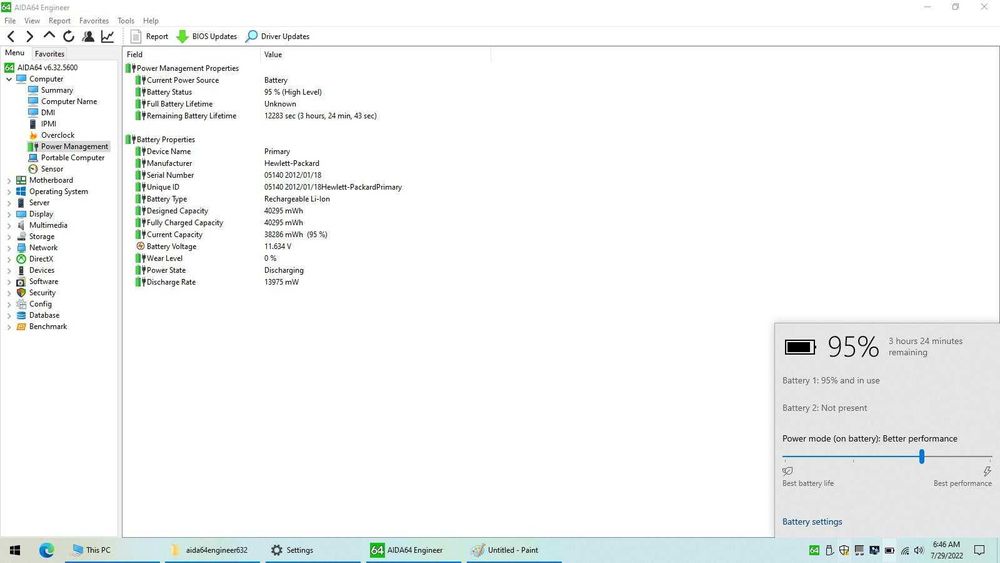Select the Security tree item

point(42,293)
